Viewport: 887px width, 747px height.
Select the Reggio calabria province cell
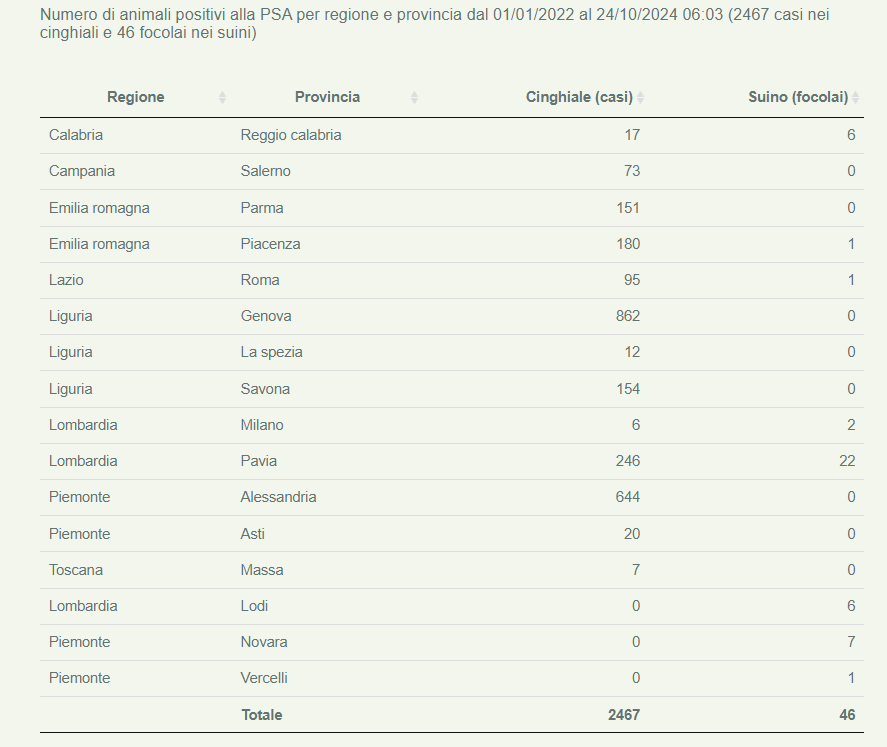coord(291,135)
